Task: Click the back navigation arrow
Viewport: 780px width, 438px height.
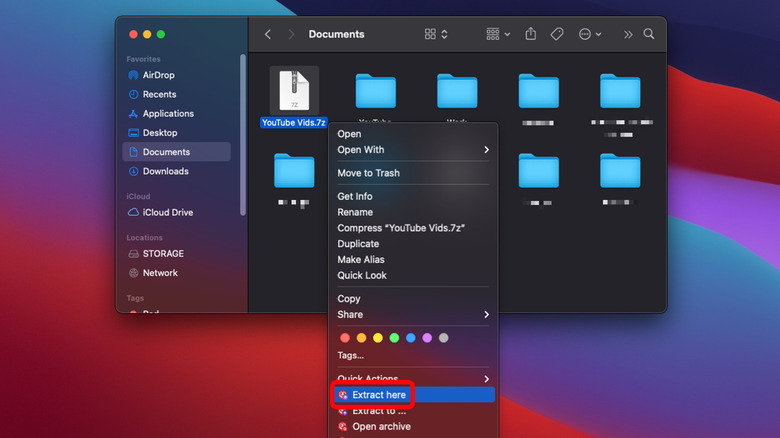Action: point(268,34)
